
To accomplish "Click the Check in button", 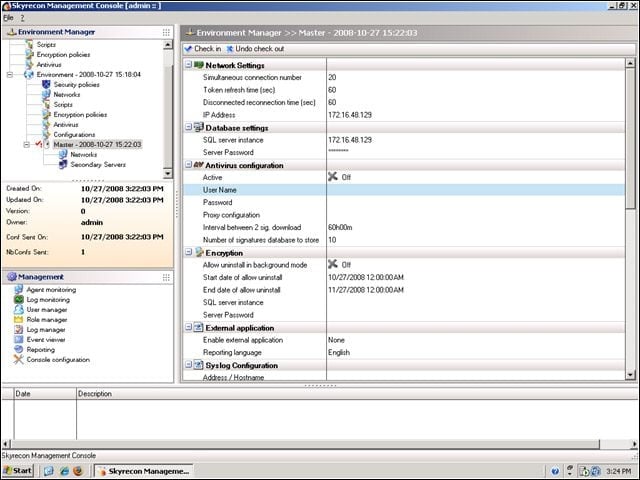I will (x=203, y=49).
